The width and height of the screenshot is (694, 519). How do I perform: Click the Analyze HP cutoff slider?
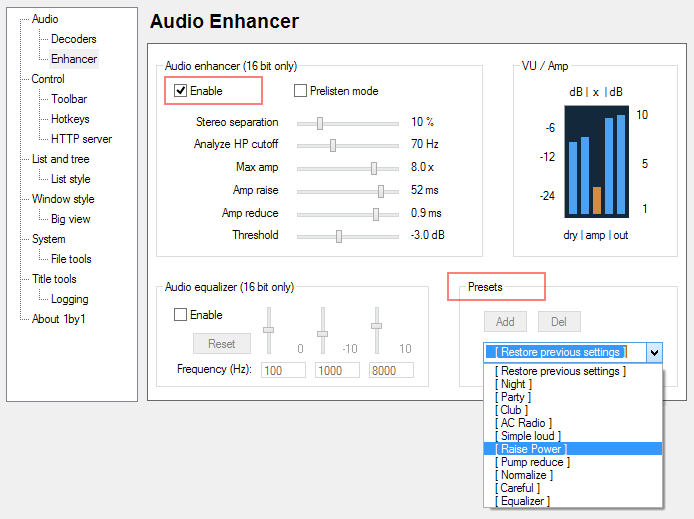pos(348,145)
